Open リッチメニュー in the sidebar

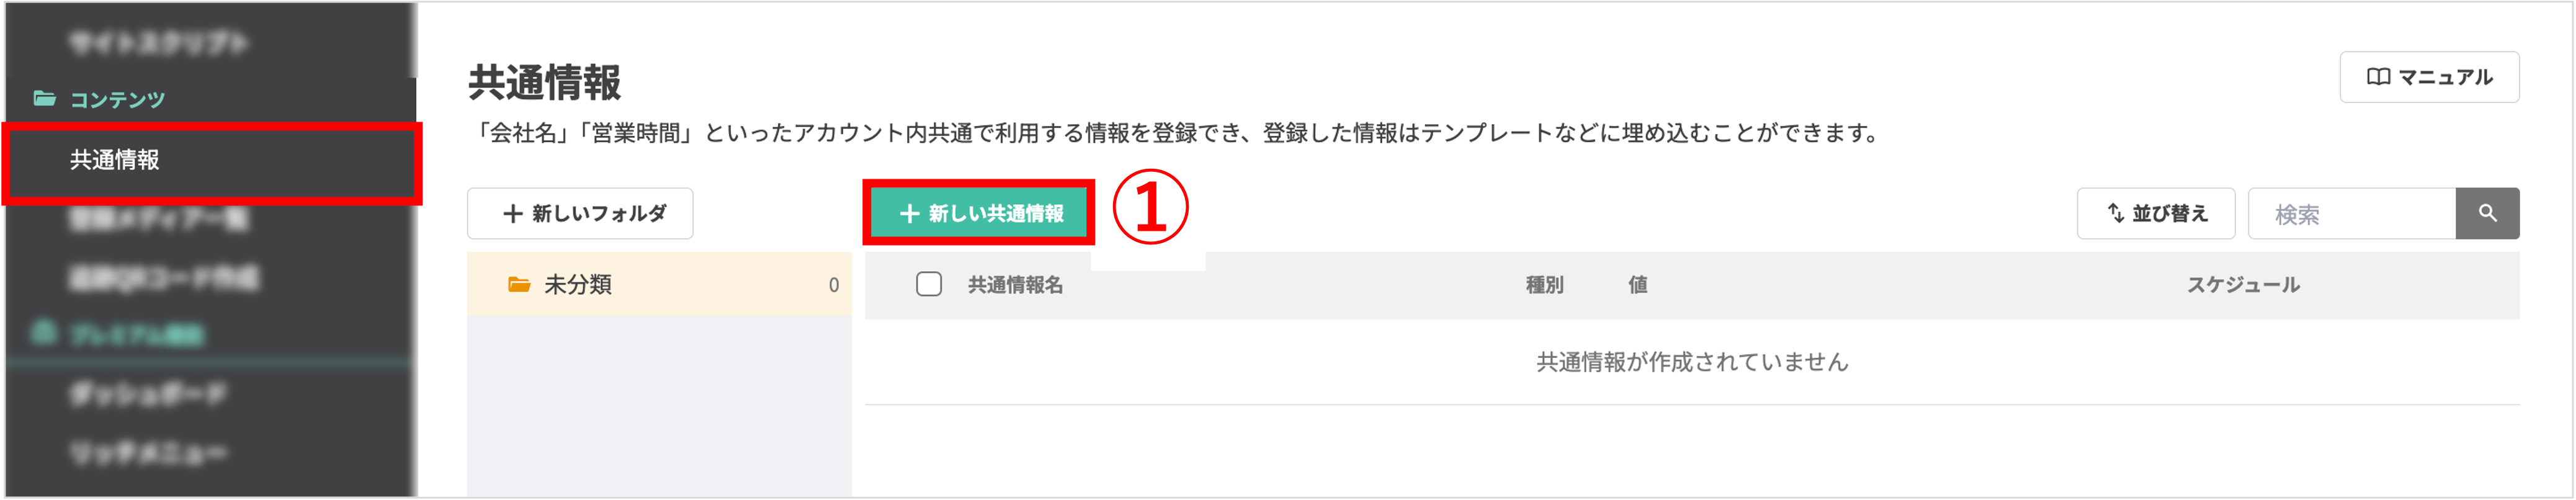148,453
